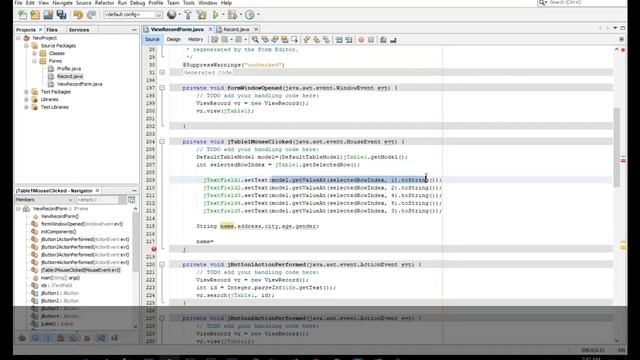Click the Start Macro Recording red icon

tap(361, 40)
